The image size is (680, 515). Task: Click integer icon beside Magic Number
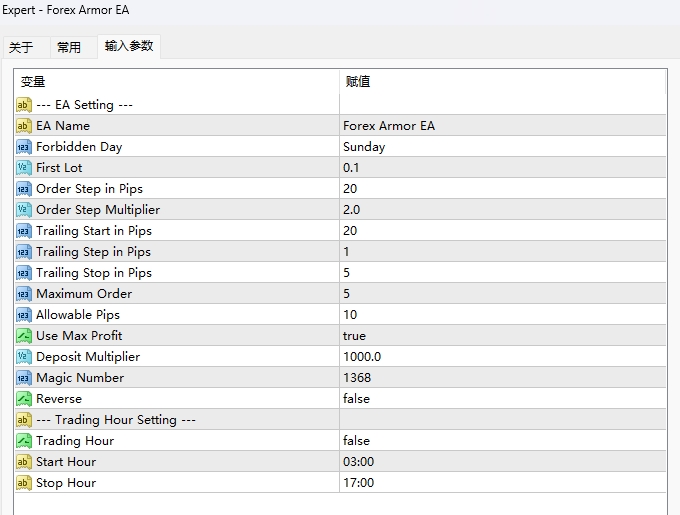[24, 378]
